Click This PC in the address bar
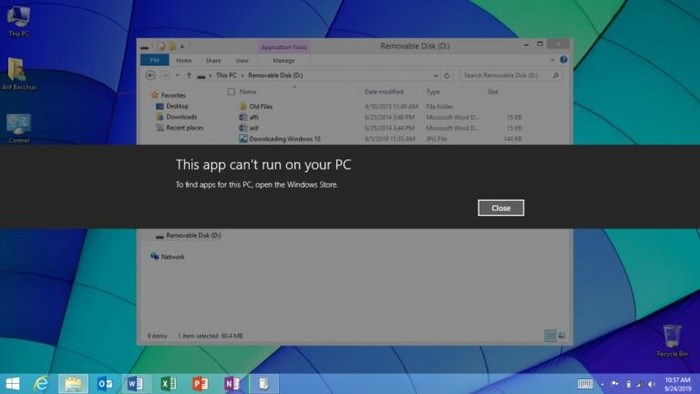Viewport: 700px width, 394px height. pos(226,75)
